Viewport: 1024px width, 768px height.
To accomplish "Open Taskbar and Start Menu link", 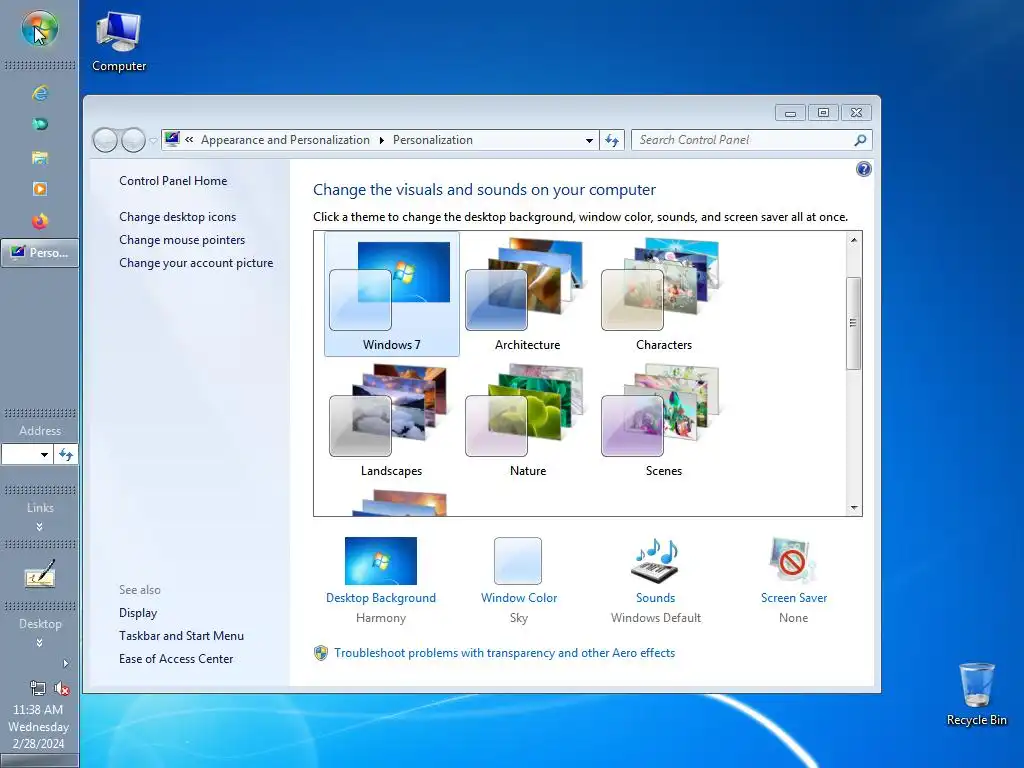I will (181, 635).
